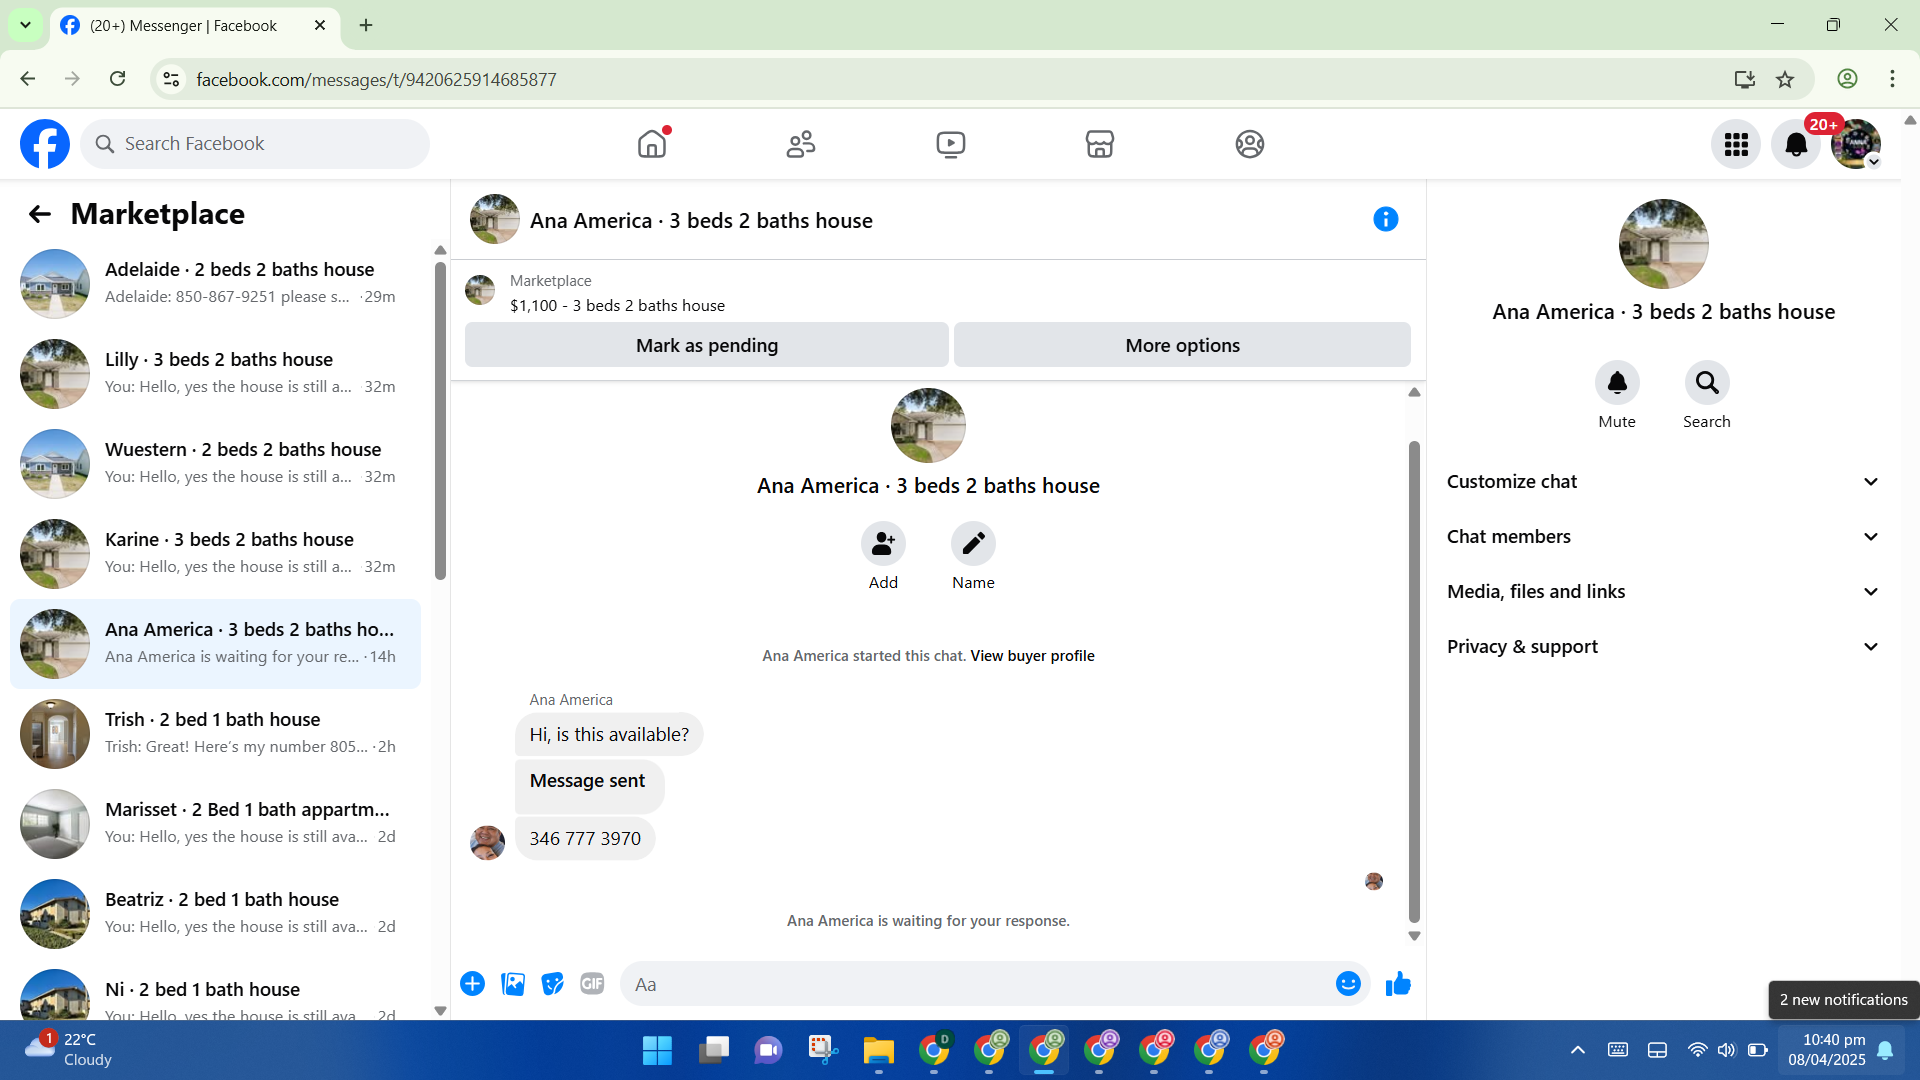
Task: Click the Add people icon
Action: coord(883,544)
